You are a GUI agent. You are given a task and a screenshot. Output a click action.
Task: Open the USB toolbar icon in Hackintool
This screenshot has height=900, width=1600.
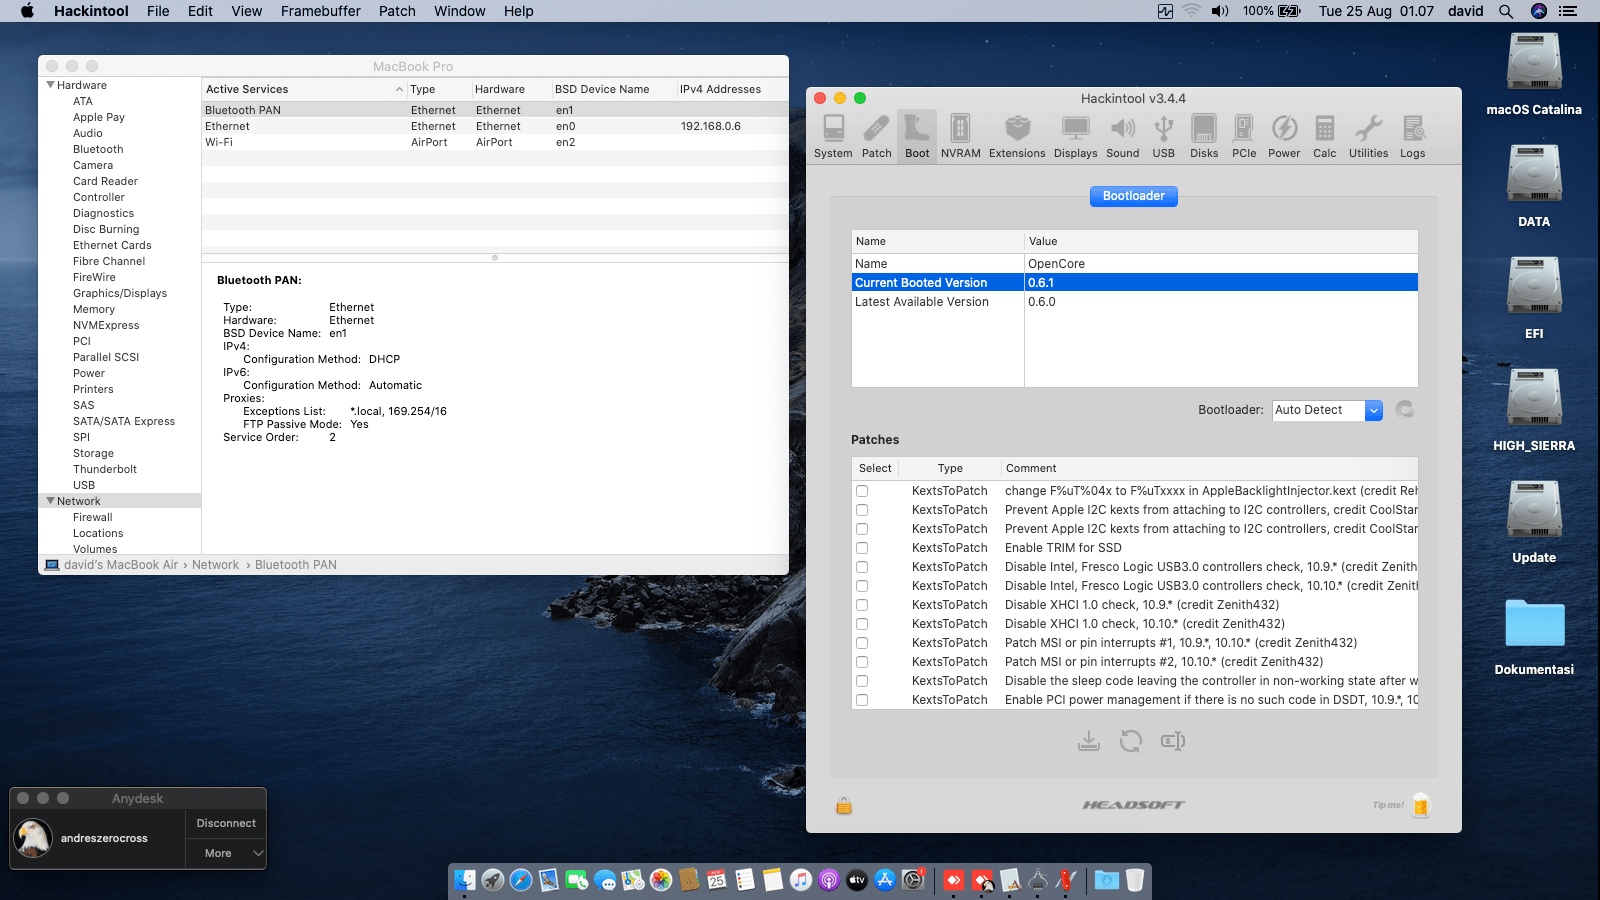coord(1163,136)
